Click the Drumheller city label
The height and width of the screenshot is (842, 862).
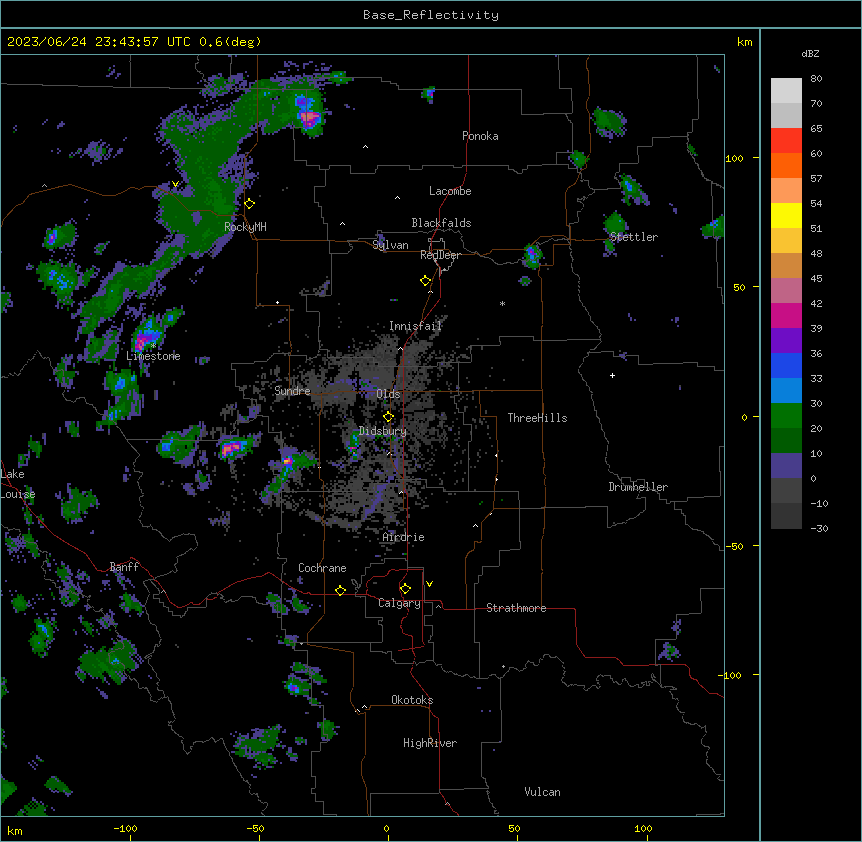tap(638, 487)
